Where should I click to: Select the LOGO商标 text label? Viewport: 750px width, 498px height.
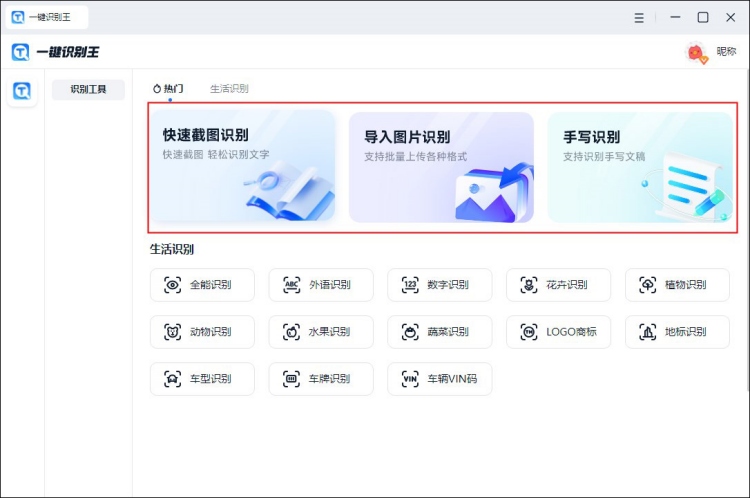point(572,332)
